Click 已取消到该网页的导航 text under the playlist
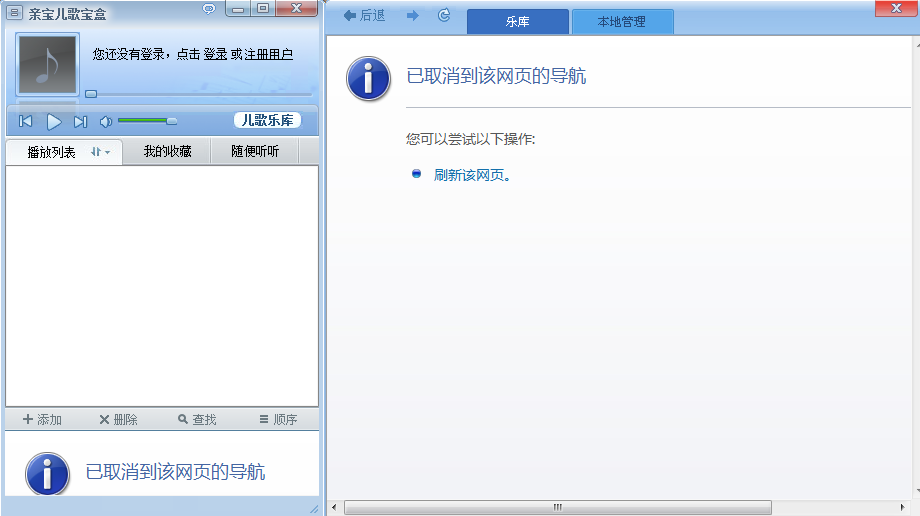The image size is (920, 516). tap(175, 471)
